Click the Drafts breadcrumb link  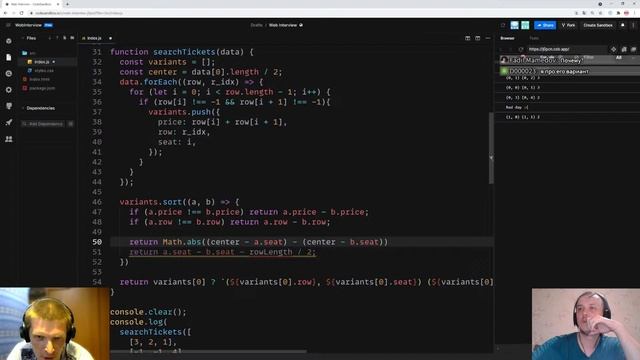(256, 25)
